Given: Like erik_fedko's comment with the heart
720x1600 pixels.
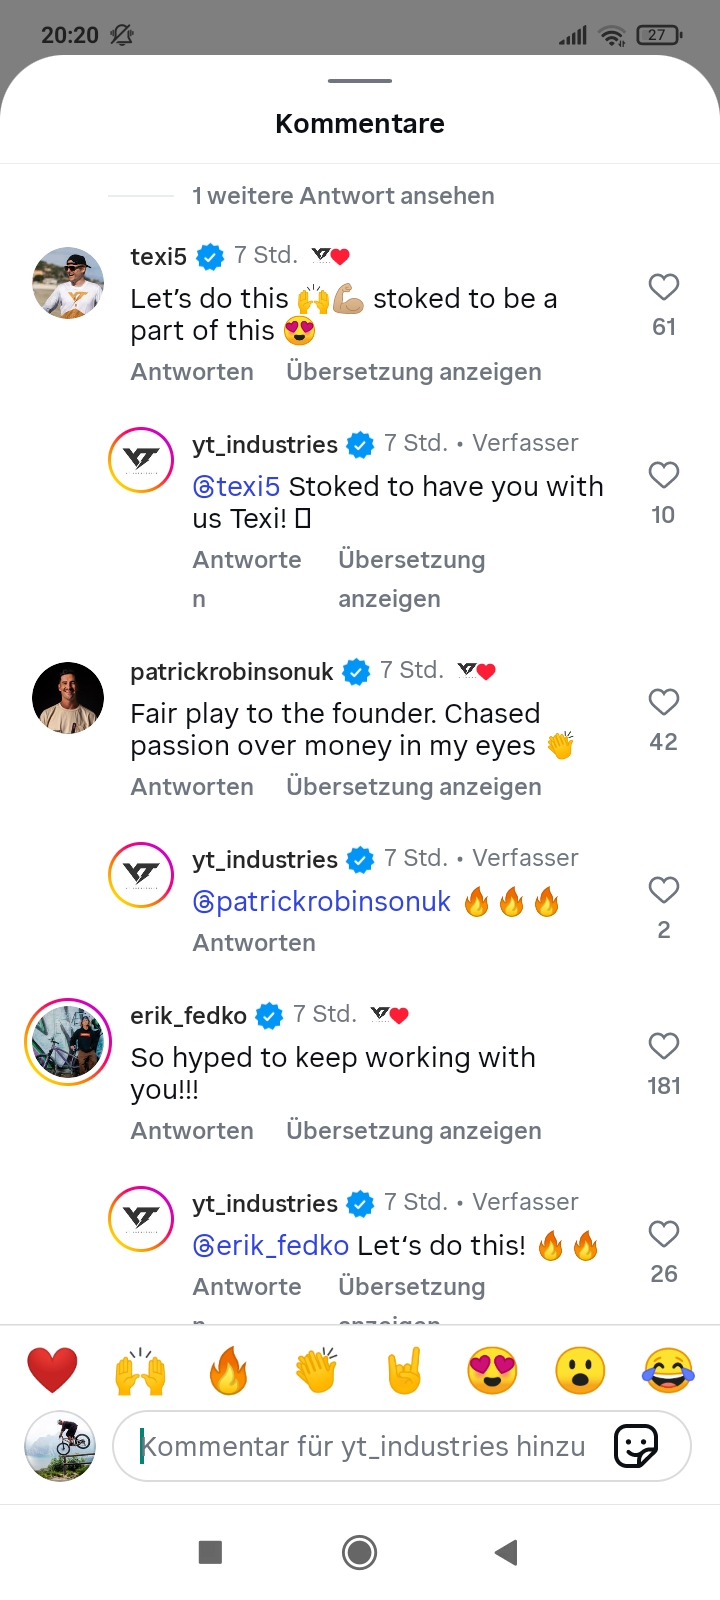Looking at the screenshot, I should point(664,1047).
